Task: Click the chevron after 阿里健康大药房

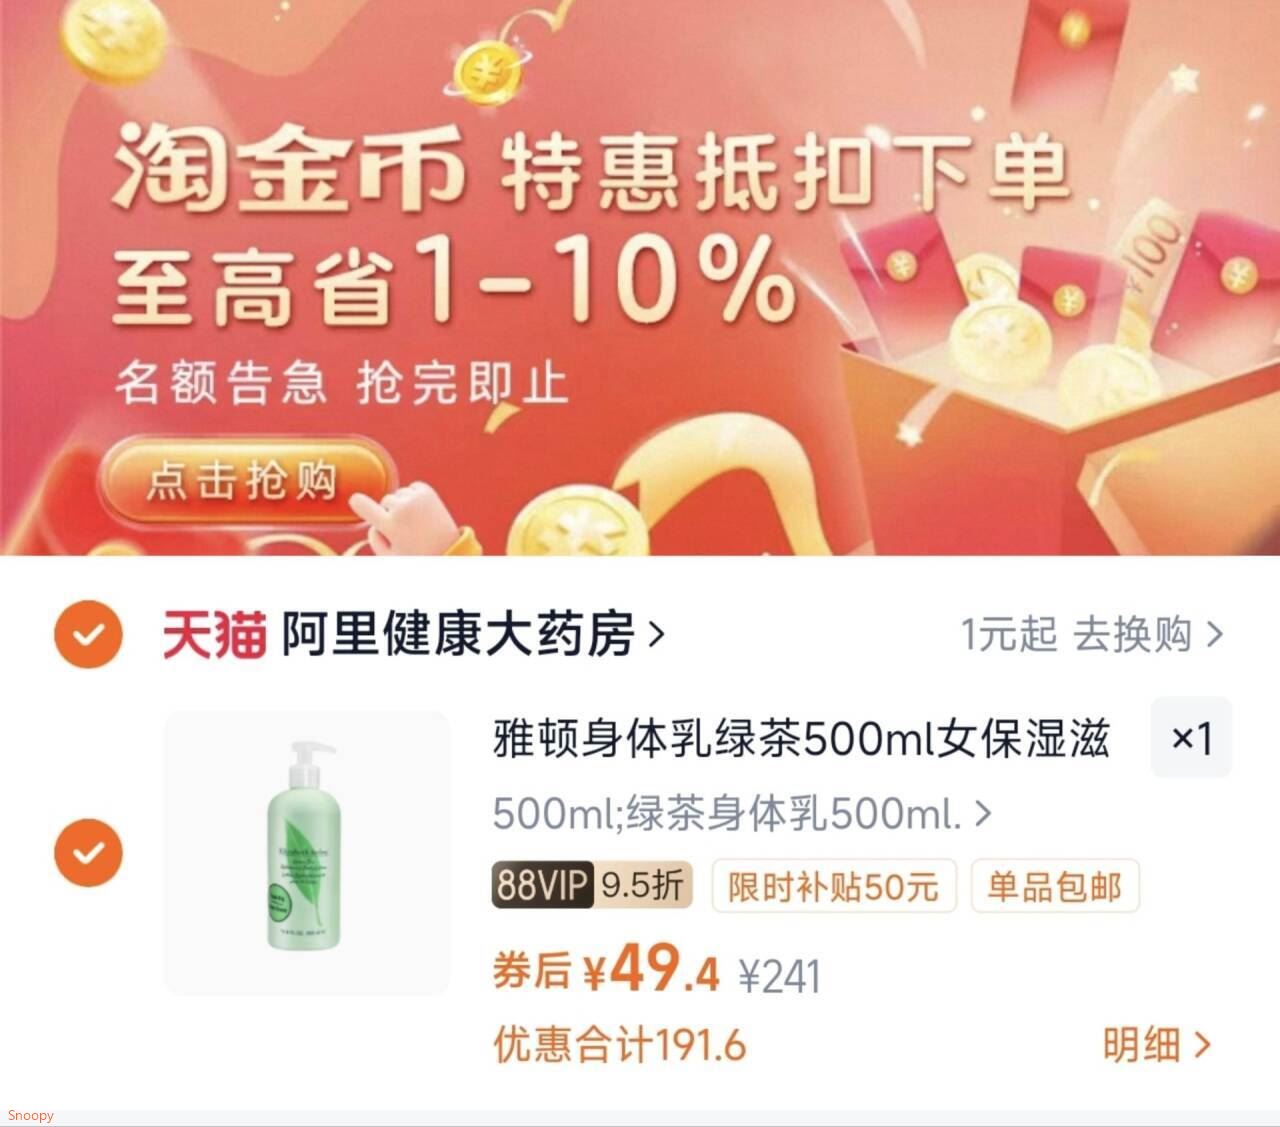Action: click(x=656, y=634)
